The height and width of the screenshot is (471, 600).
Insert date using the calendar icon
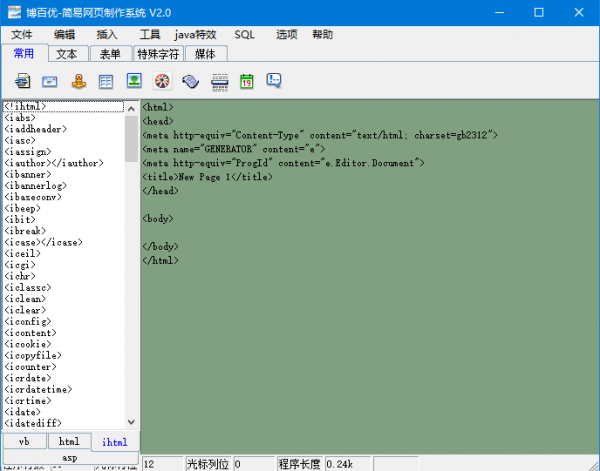tap(246, 81)
